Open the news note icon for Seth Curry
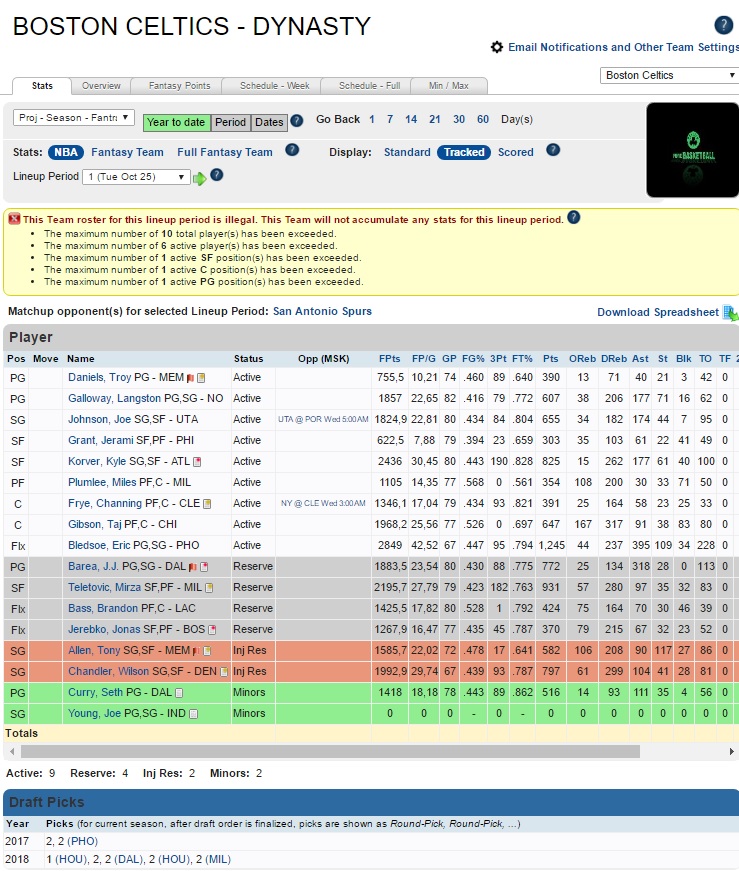Screen dimensions: 739x871 179,693
